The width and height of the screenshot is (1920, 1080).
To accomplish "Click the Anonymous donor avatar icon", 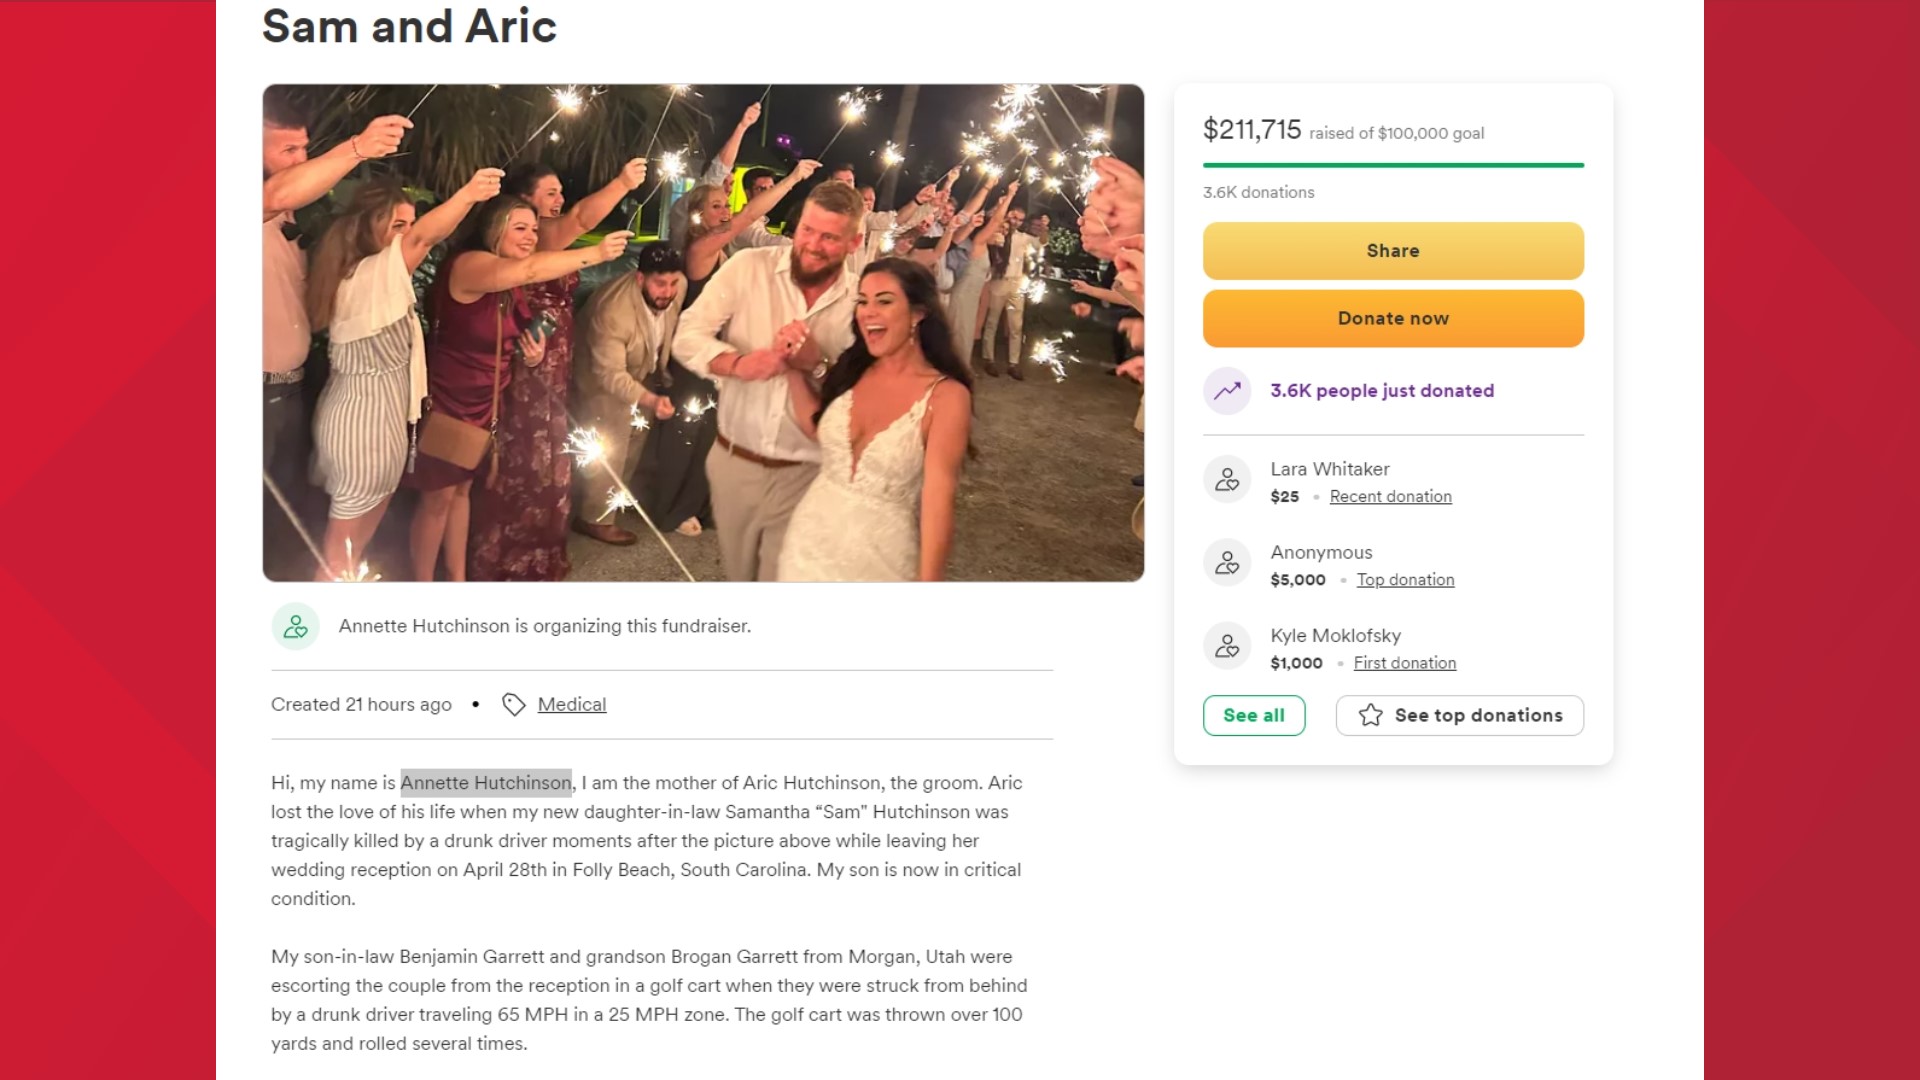I will [x=1226, y=563].
